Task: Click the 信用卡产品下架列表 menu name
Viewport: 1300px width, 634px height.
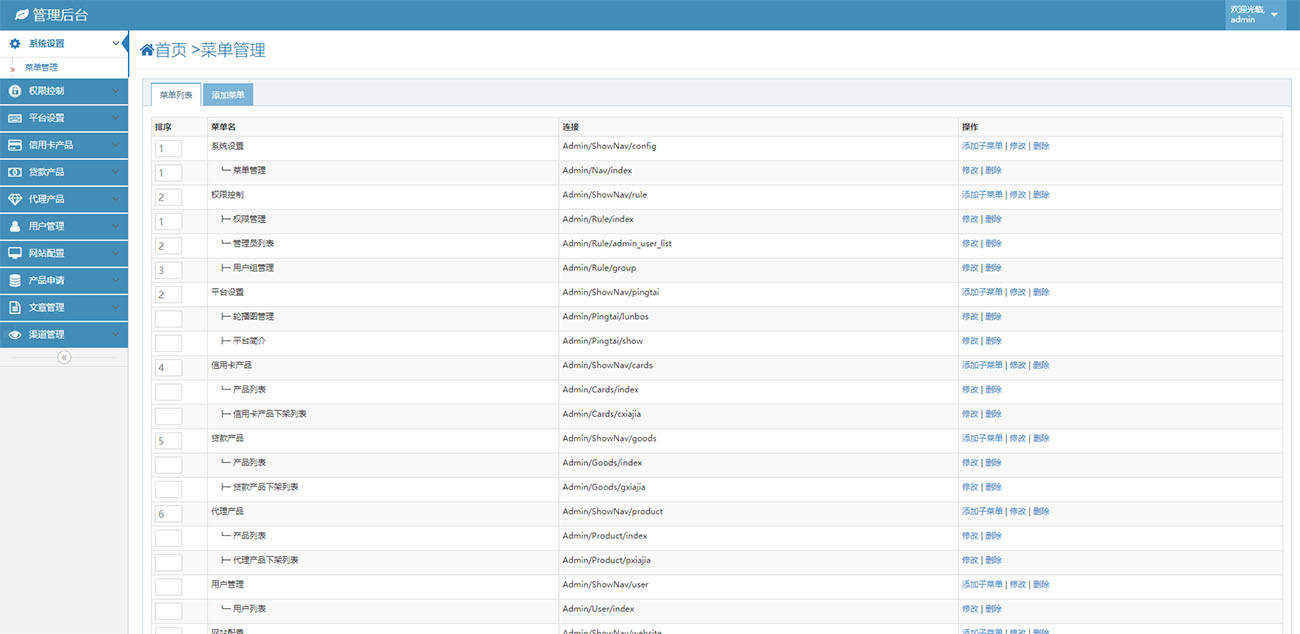Action: coord(269,414)
